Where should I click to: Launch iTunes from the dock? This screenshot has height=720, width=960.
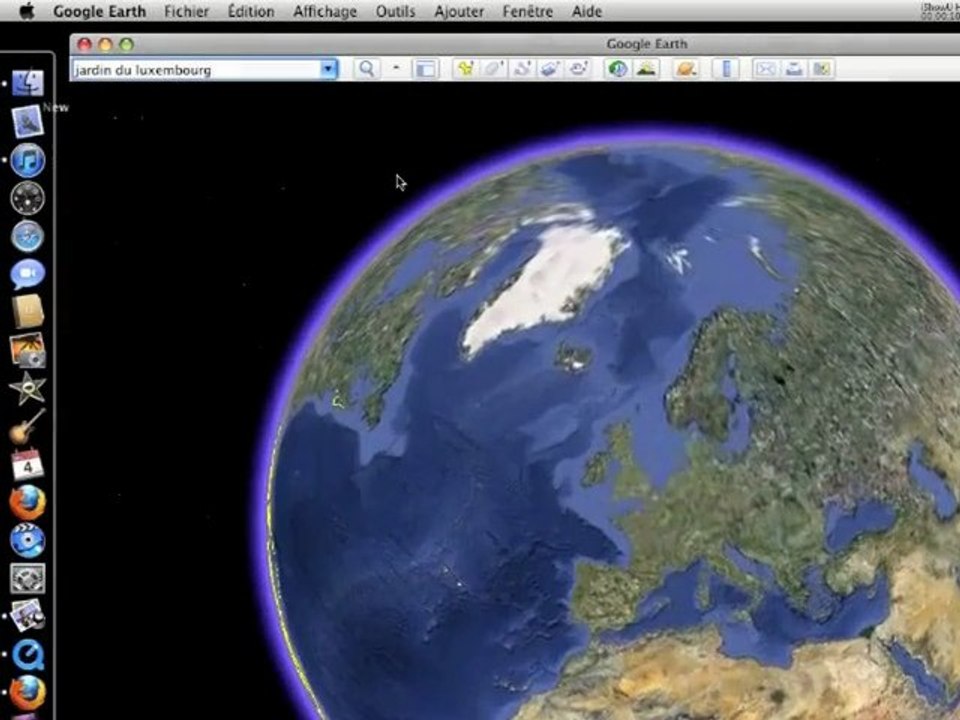(x=28, y=160)
